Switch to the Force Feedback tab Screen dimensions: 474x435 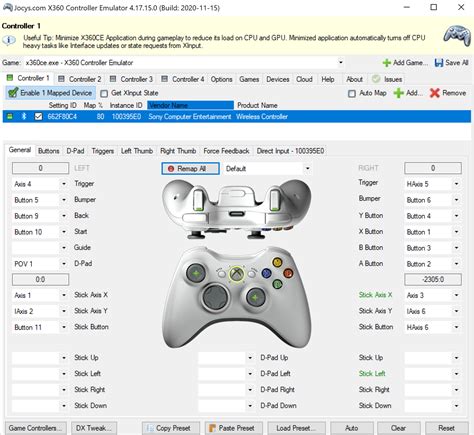[x=226, y=151]
